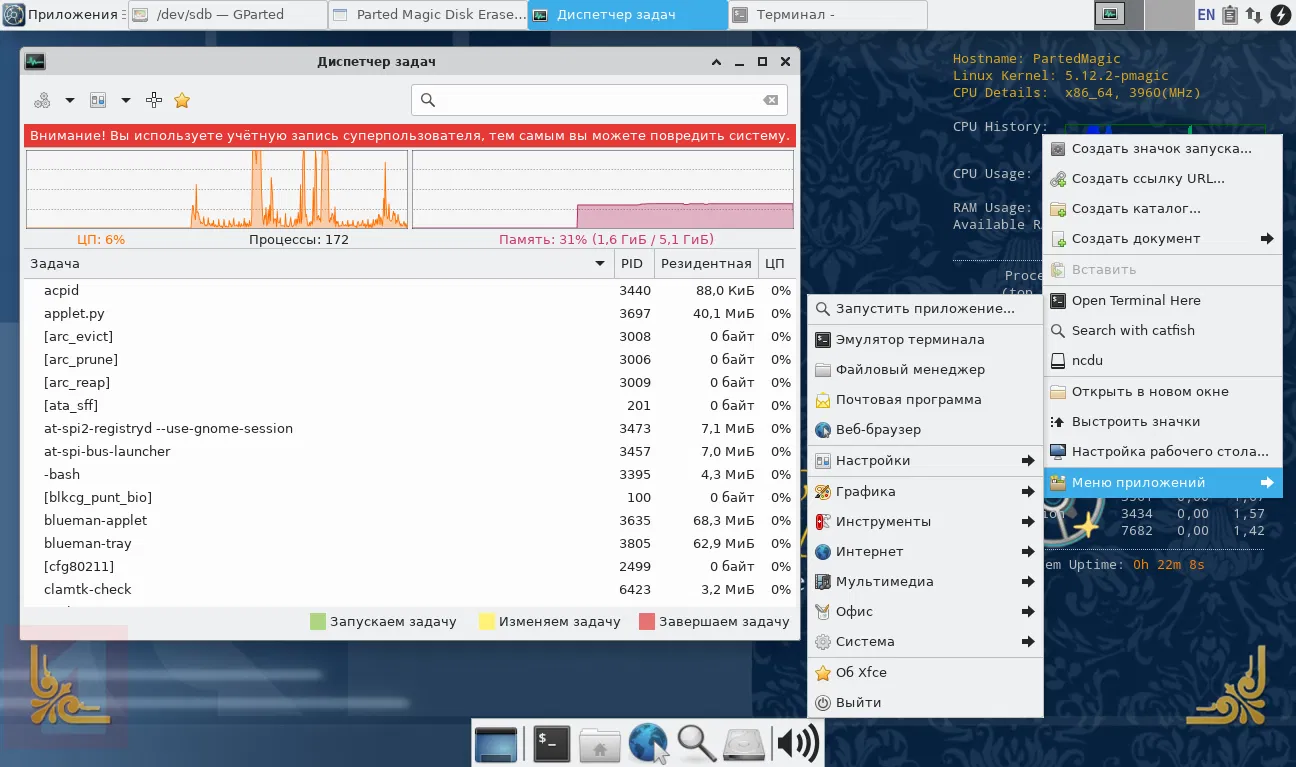Screen dimensions: 1296x767
Task: Expand the Инструменты submenu arrow
Action: [1028, 522]
